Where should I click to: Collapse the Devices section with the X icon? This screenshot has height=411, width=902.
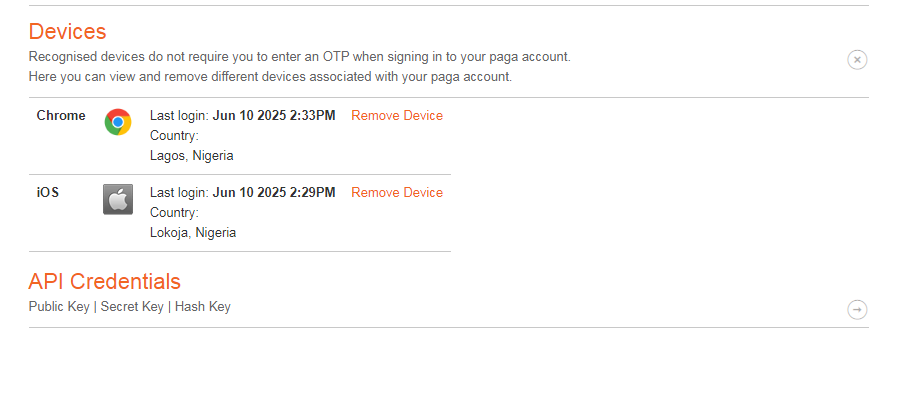857,59
